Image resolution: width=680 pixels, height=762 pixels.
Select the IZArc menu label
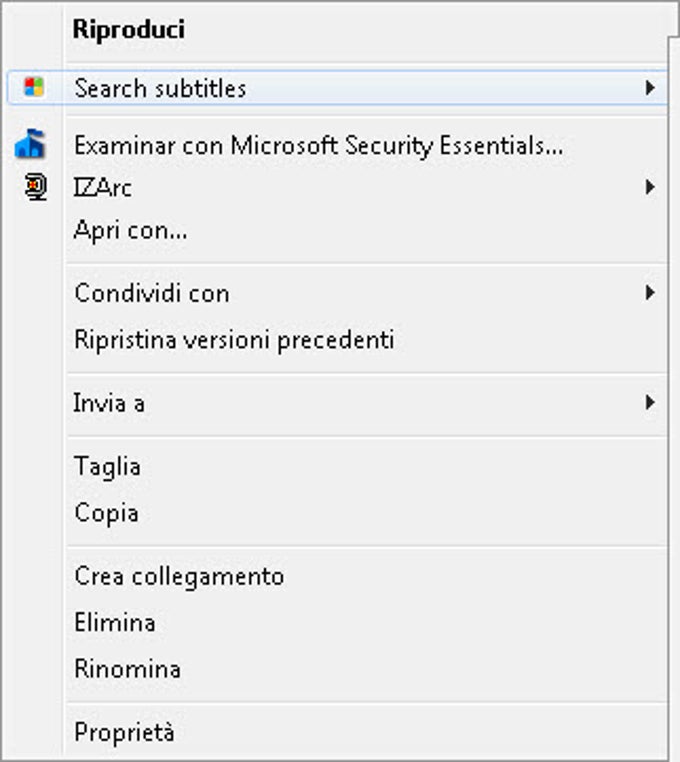[103, 187]
